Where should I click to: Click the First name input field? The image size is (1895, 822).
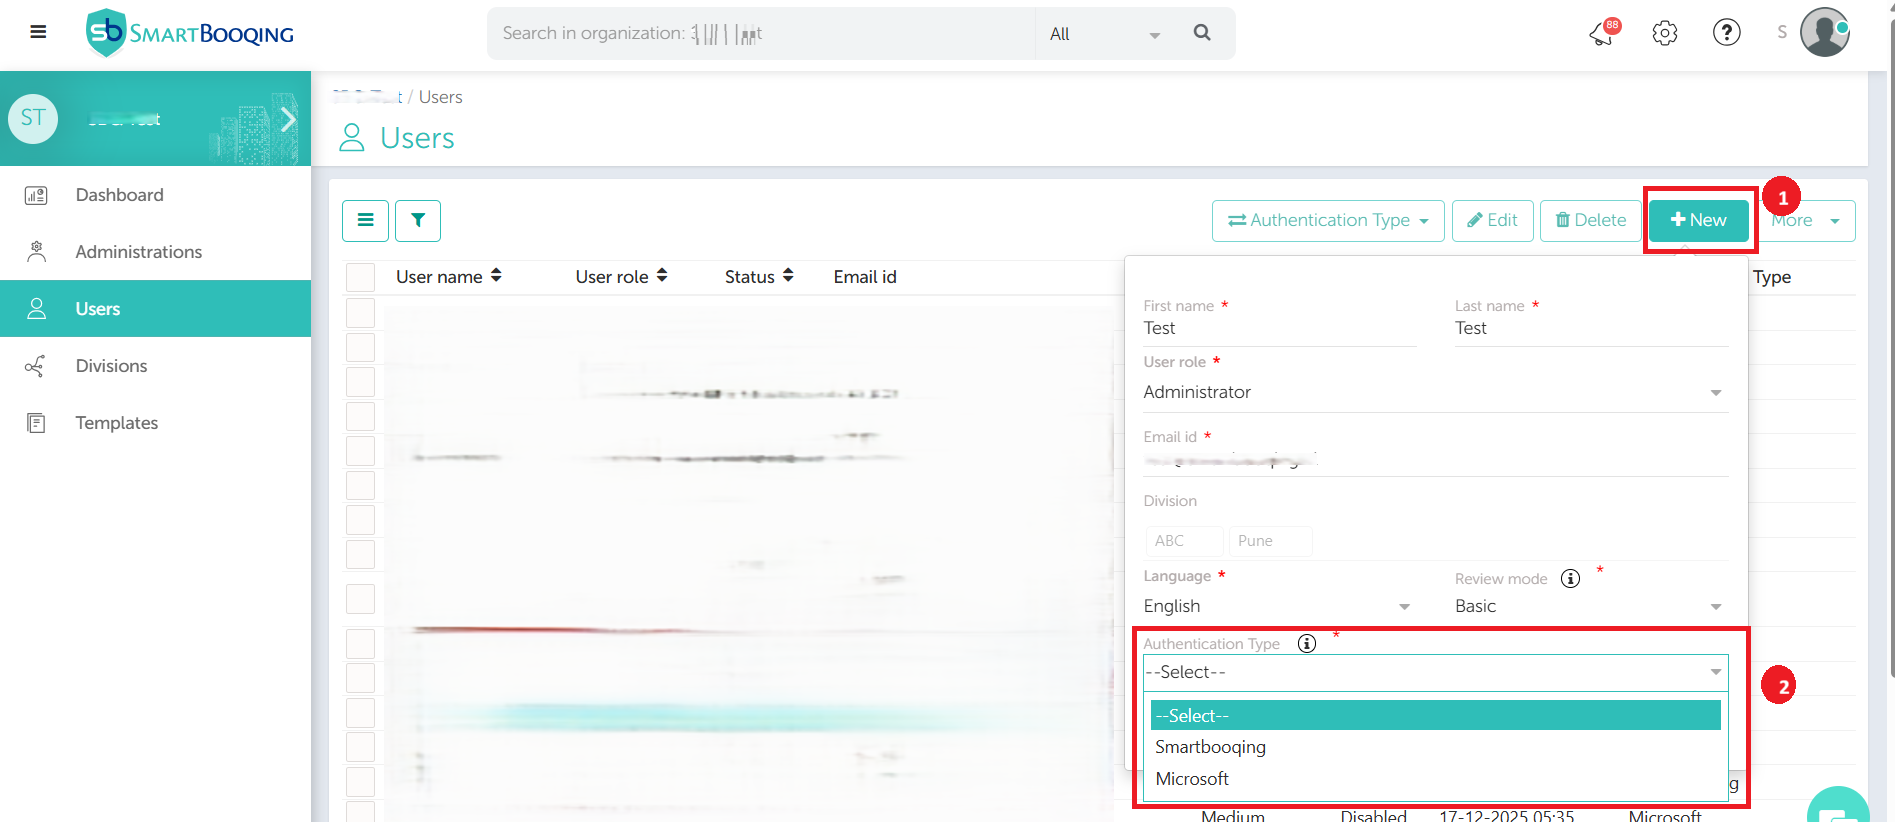1278,328
